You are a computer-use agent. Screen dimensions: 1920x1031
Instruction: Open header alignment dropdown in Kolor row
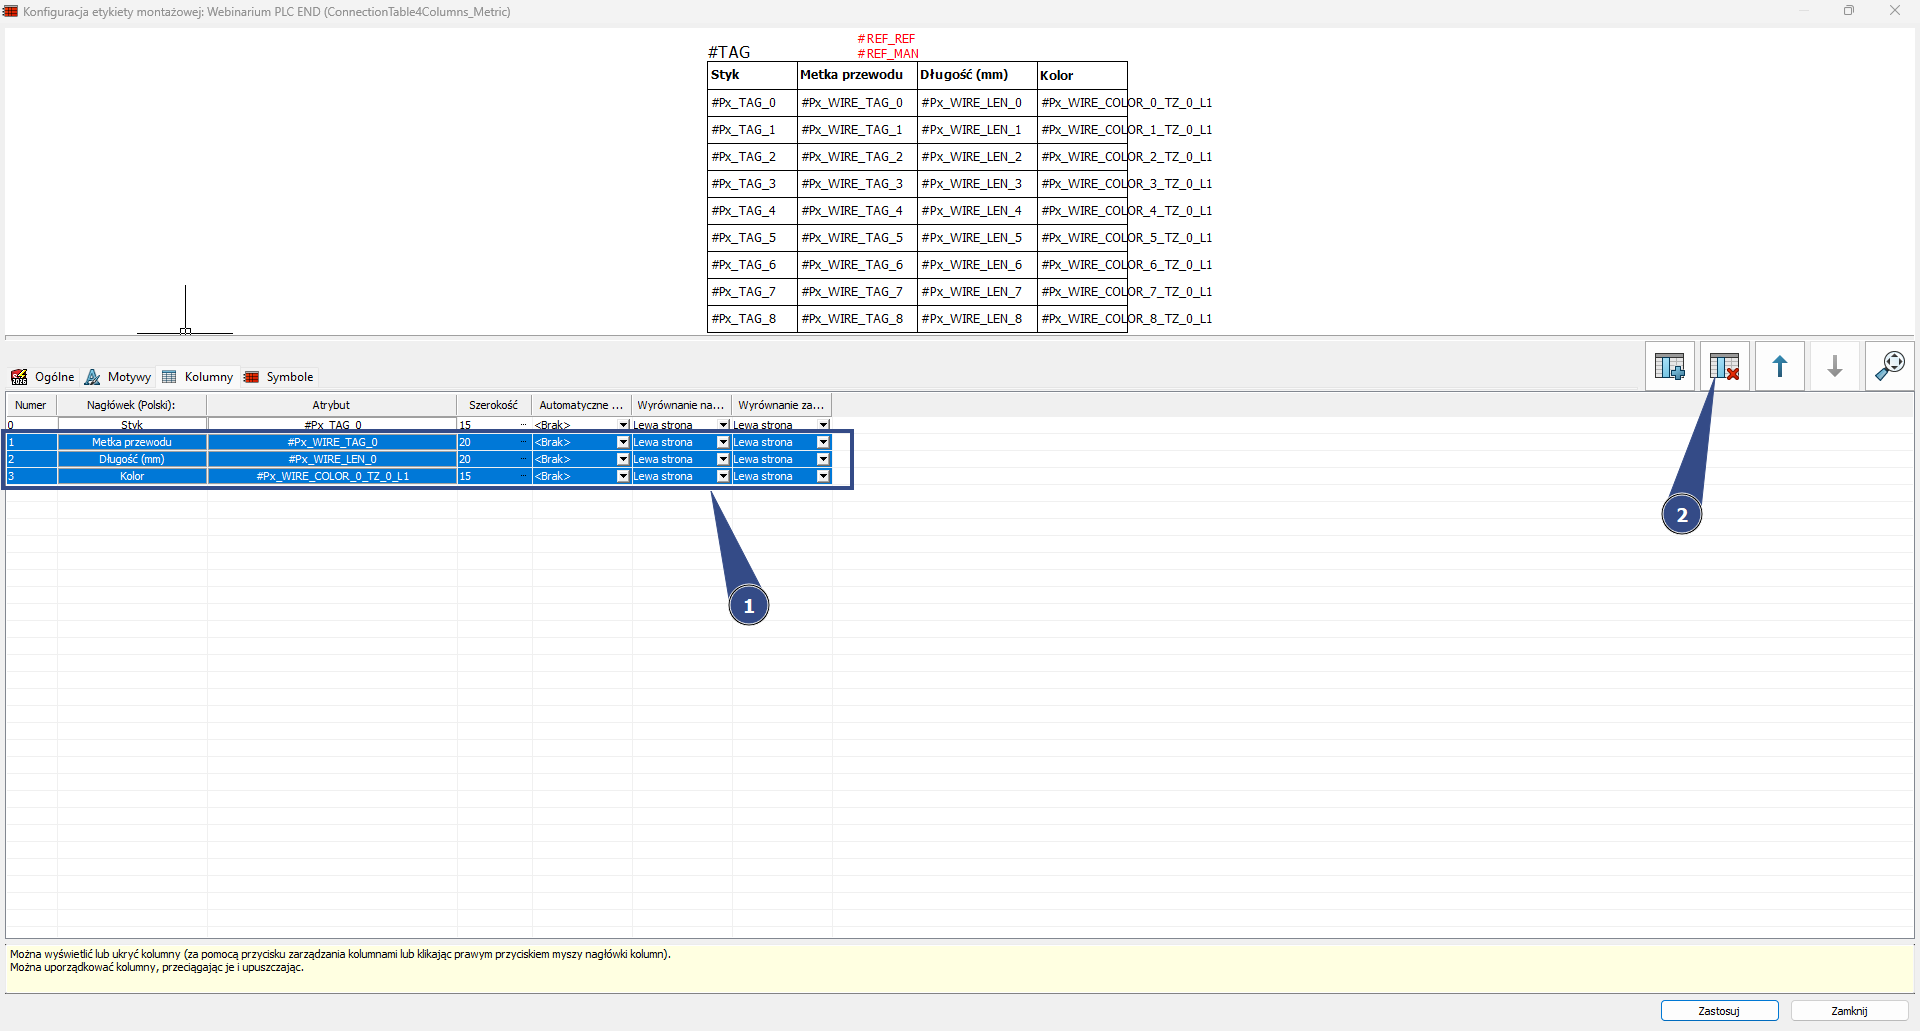tap(723, 476)
